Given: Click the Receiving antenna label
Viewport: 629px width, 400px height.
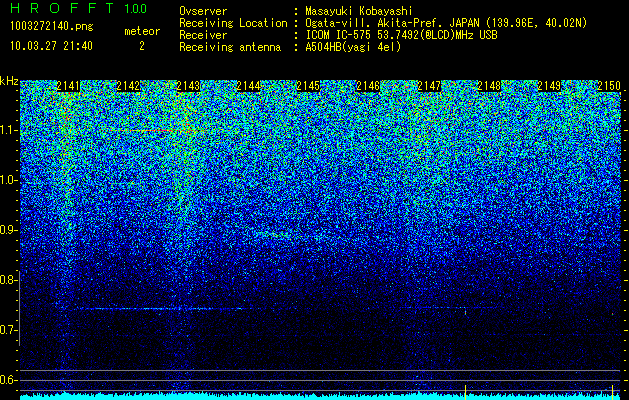Looking at the screenshot, I should [x=230, y=47].
